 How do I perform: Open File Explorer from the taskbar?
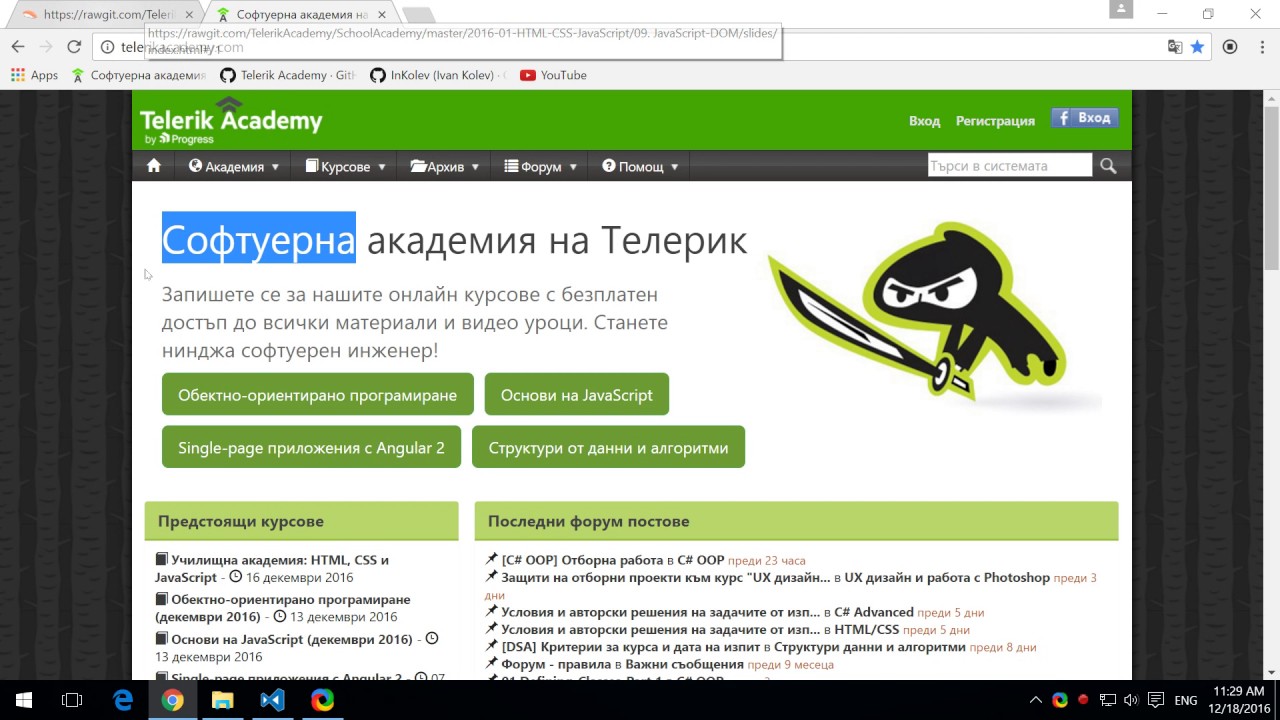pyautogui.click(x=222, y=700)
